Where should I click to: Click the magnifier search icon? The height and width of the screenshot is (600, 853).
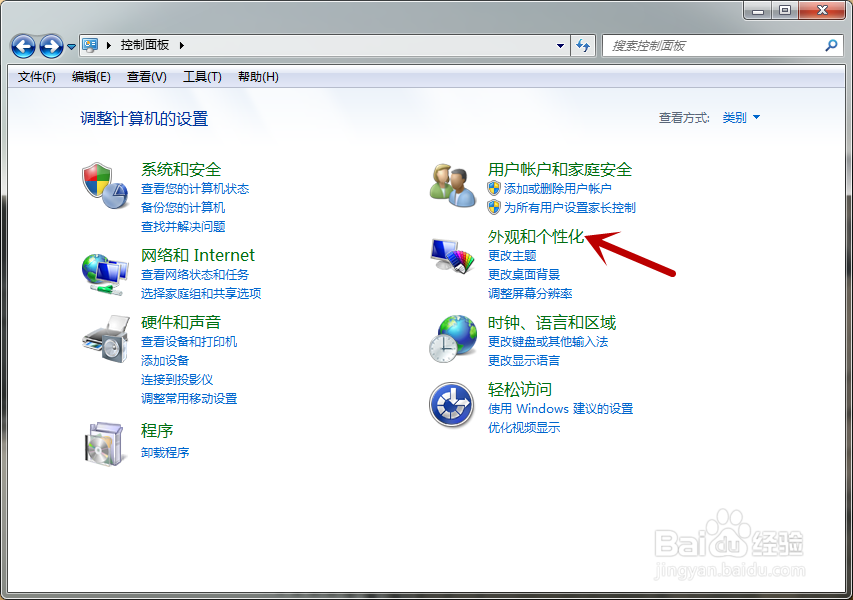[x=831, y=46]
